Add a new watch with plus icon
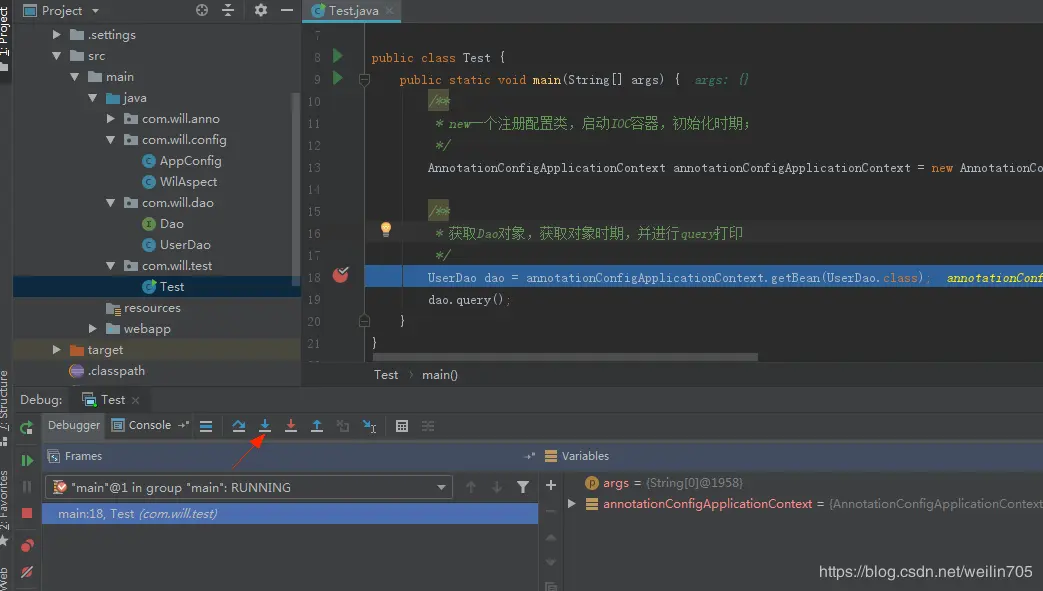 click(x=551, y=485)
